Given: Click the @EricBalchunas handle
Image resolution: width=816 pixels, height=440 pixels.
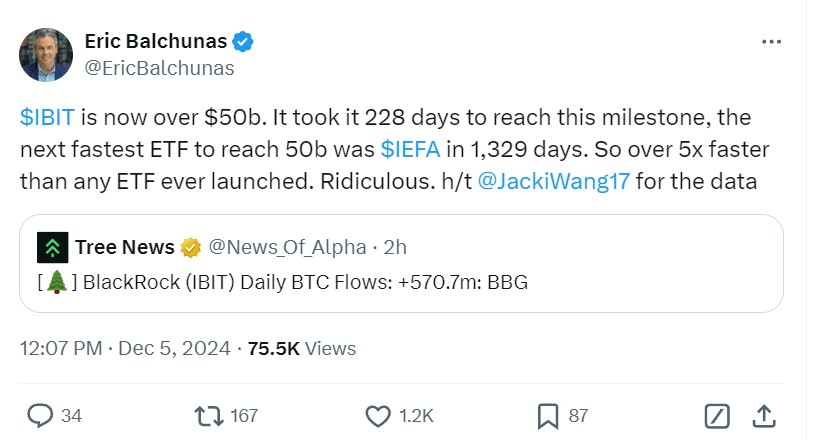Looking at the screenshot, I should pos(161,68).
